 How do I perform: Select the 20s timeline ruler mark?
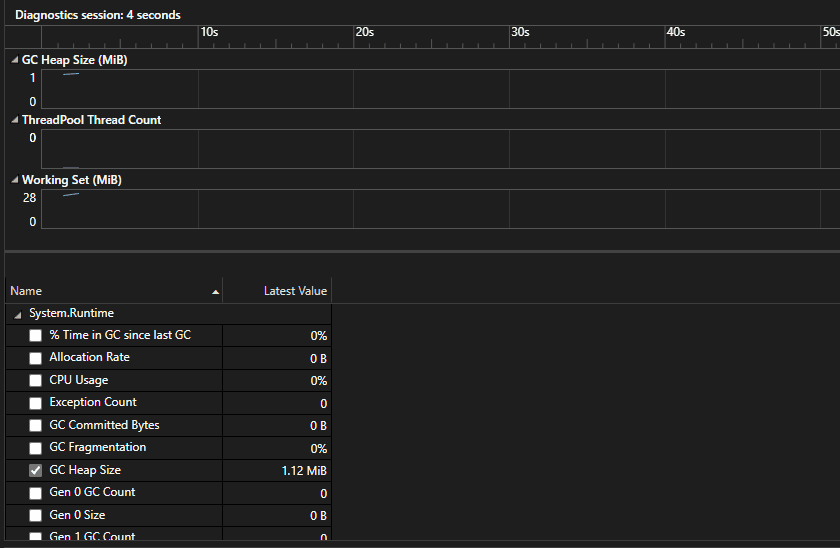(364, 32)
